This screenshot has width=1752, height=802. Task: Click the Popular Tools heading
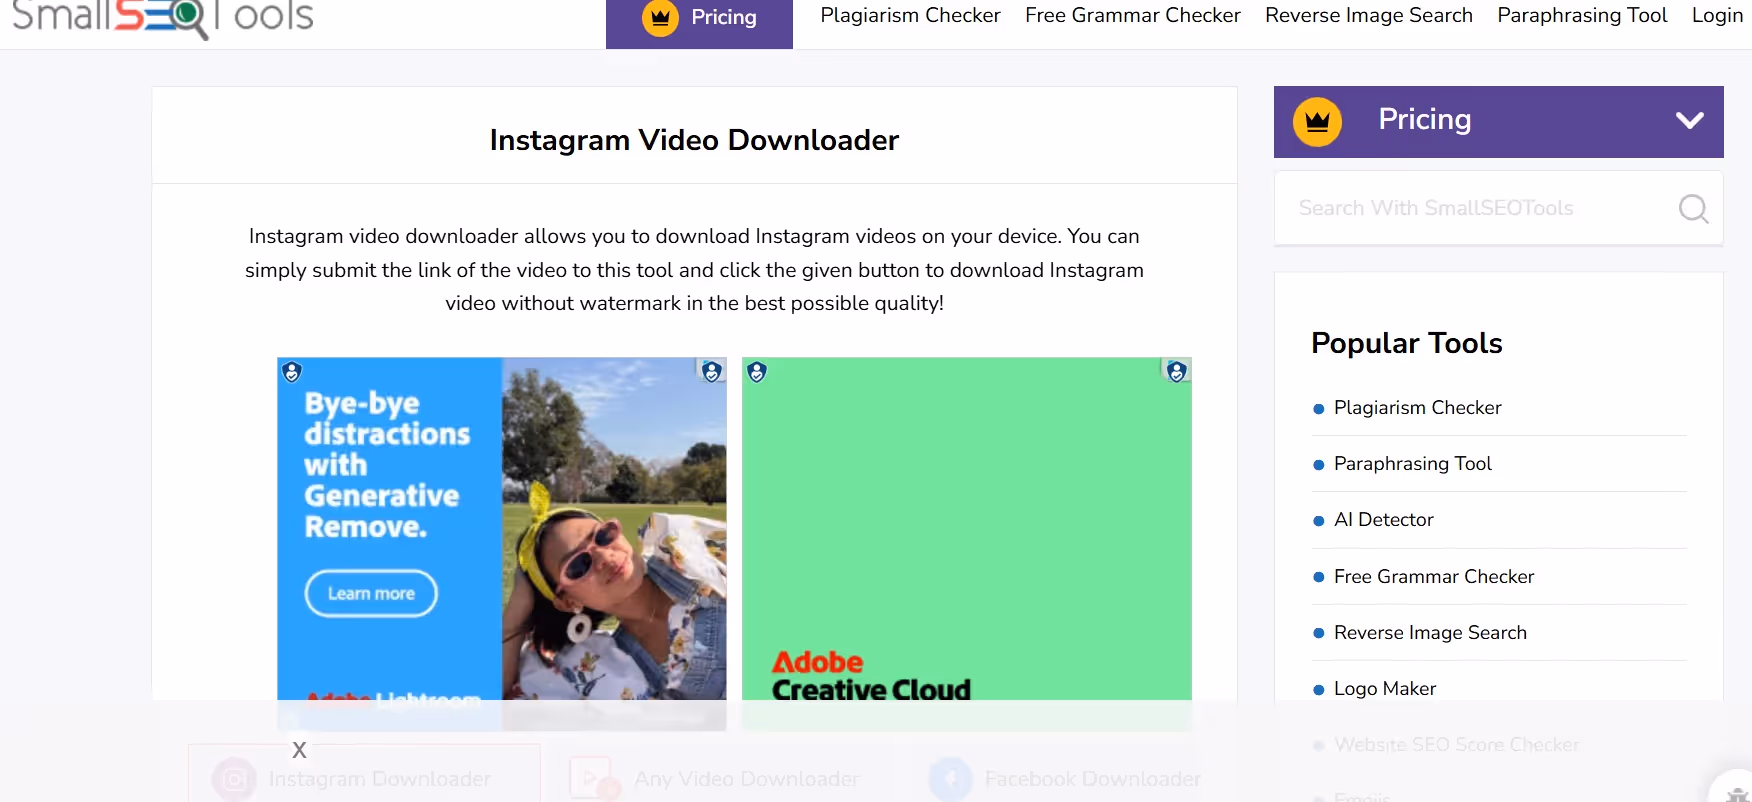[1406, 343]
